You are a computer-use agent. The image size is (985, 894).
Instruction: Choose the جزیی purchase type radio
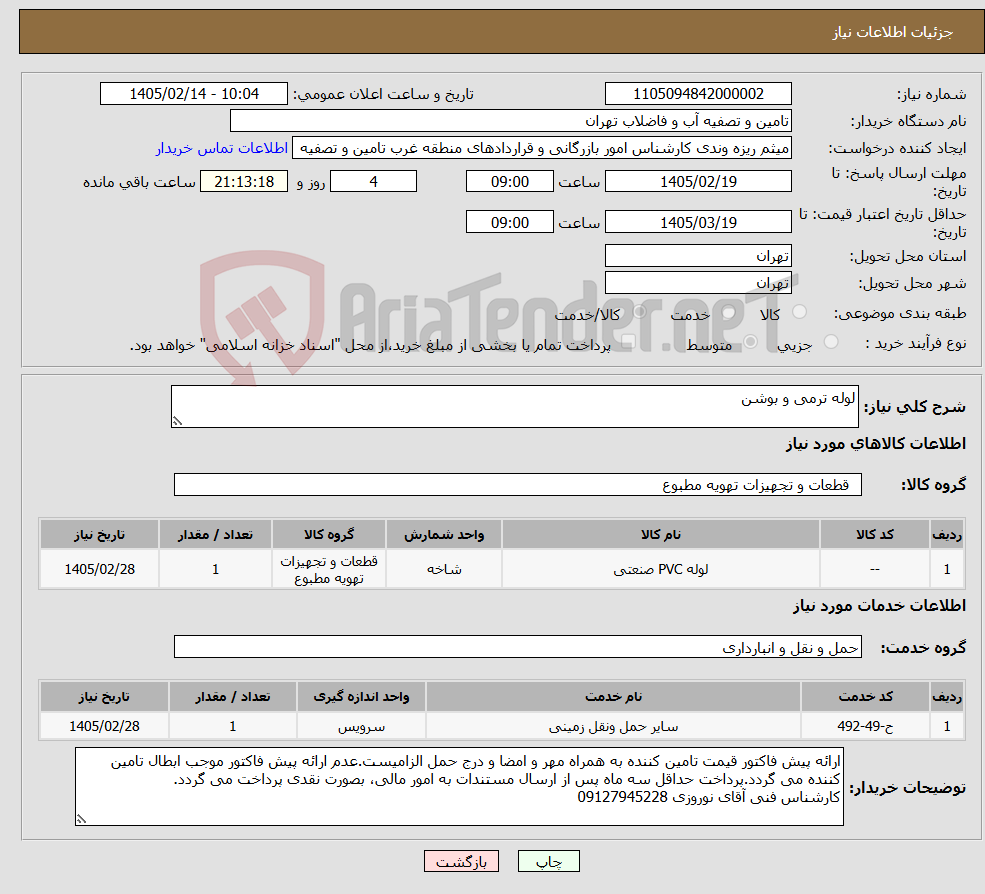pyautogui.click(x=831, y=342)
